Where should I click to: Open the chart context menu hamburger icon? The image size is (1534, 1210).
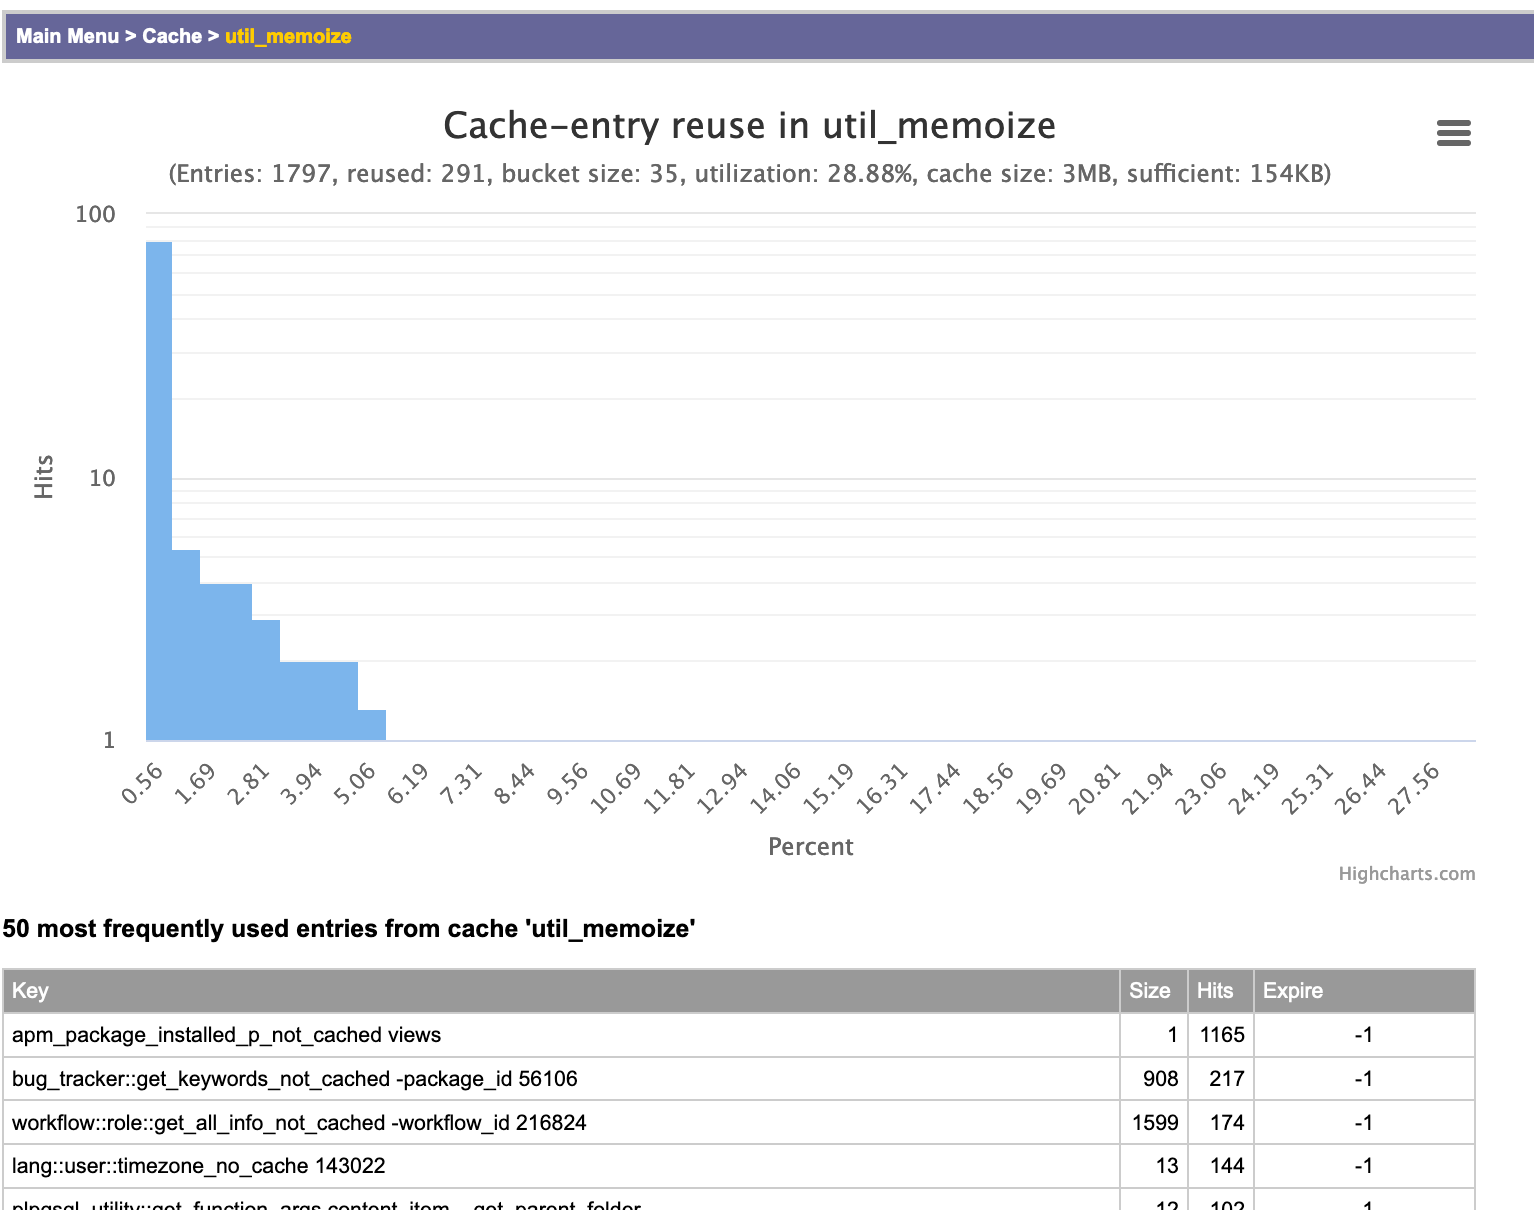click(x=1453, y=133)
